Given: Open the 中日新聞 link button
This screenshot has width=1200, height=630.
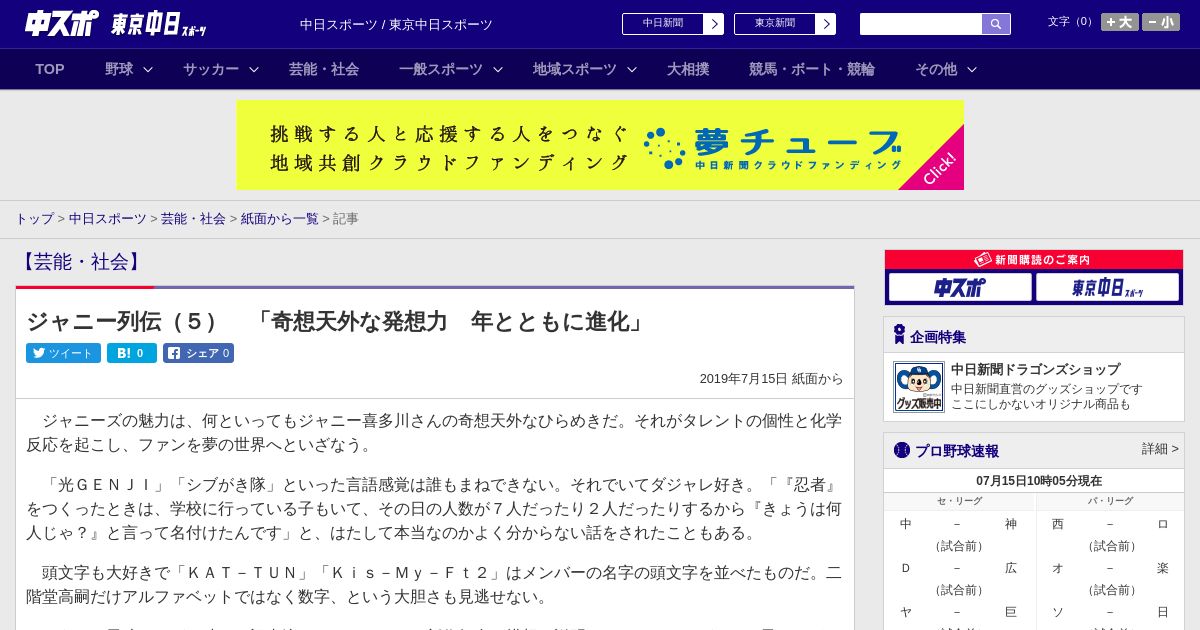Looking at the screenshot, I should 663,24.
